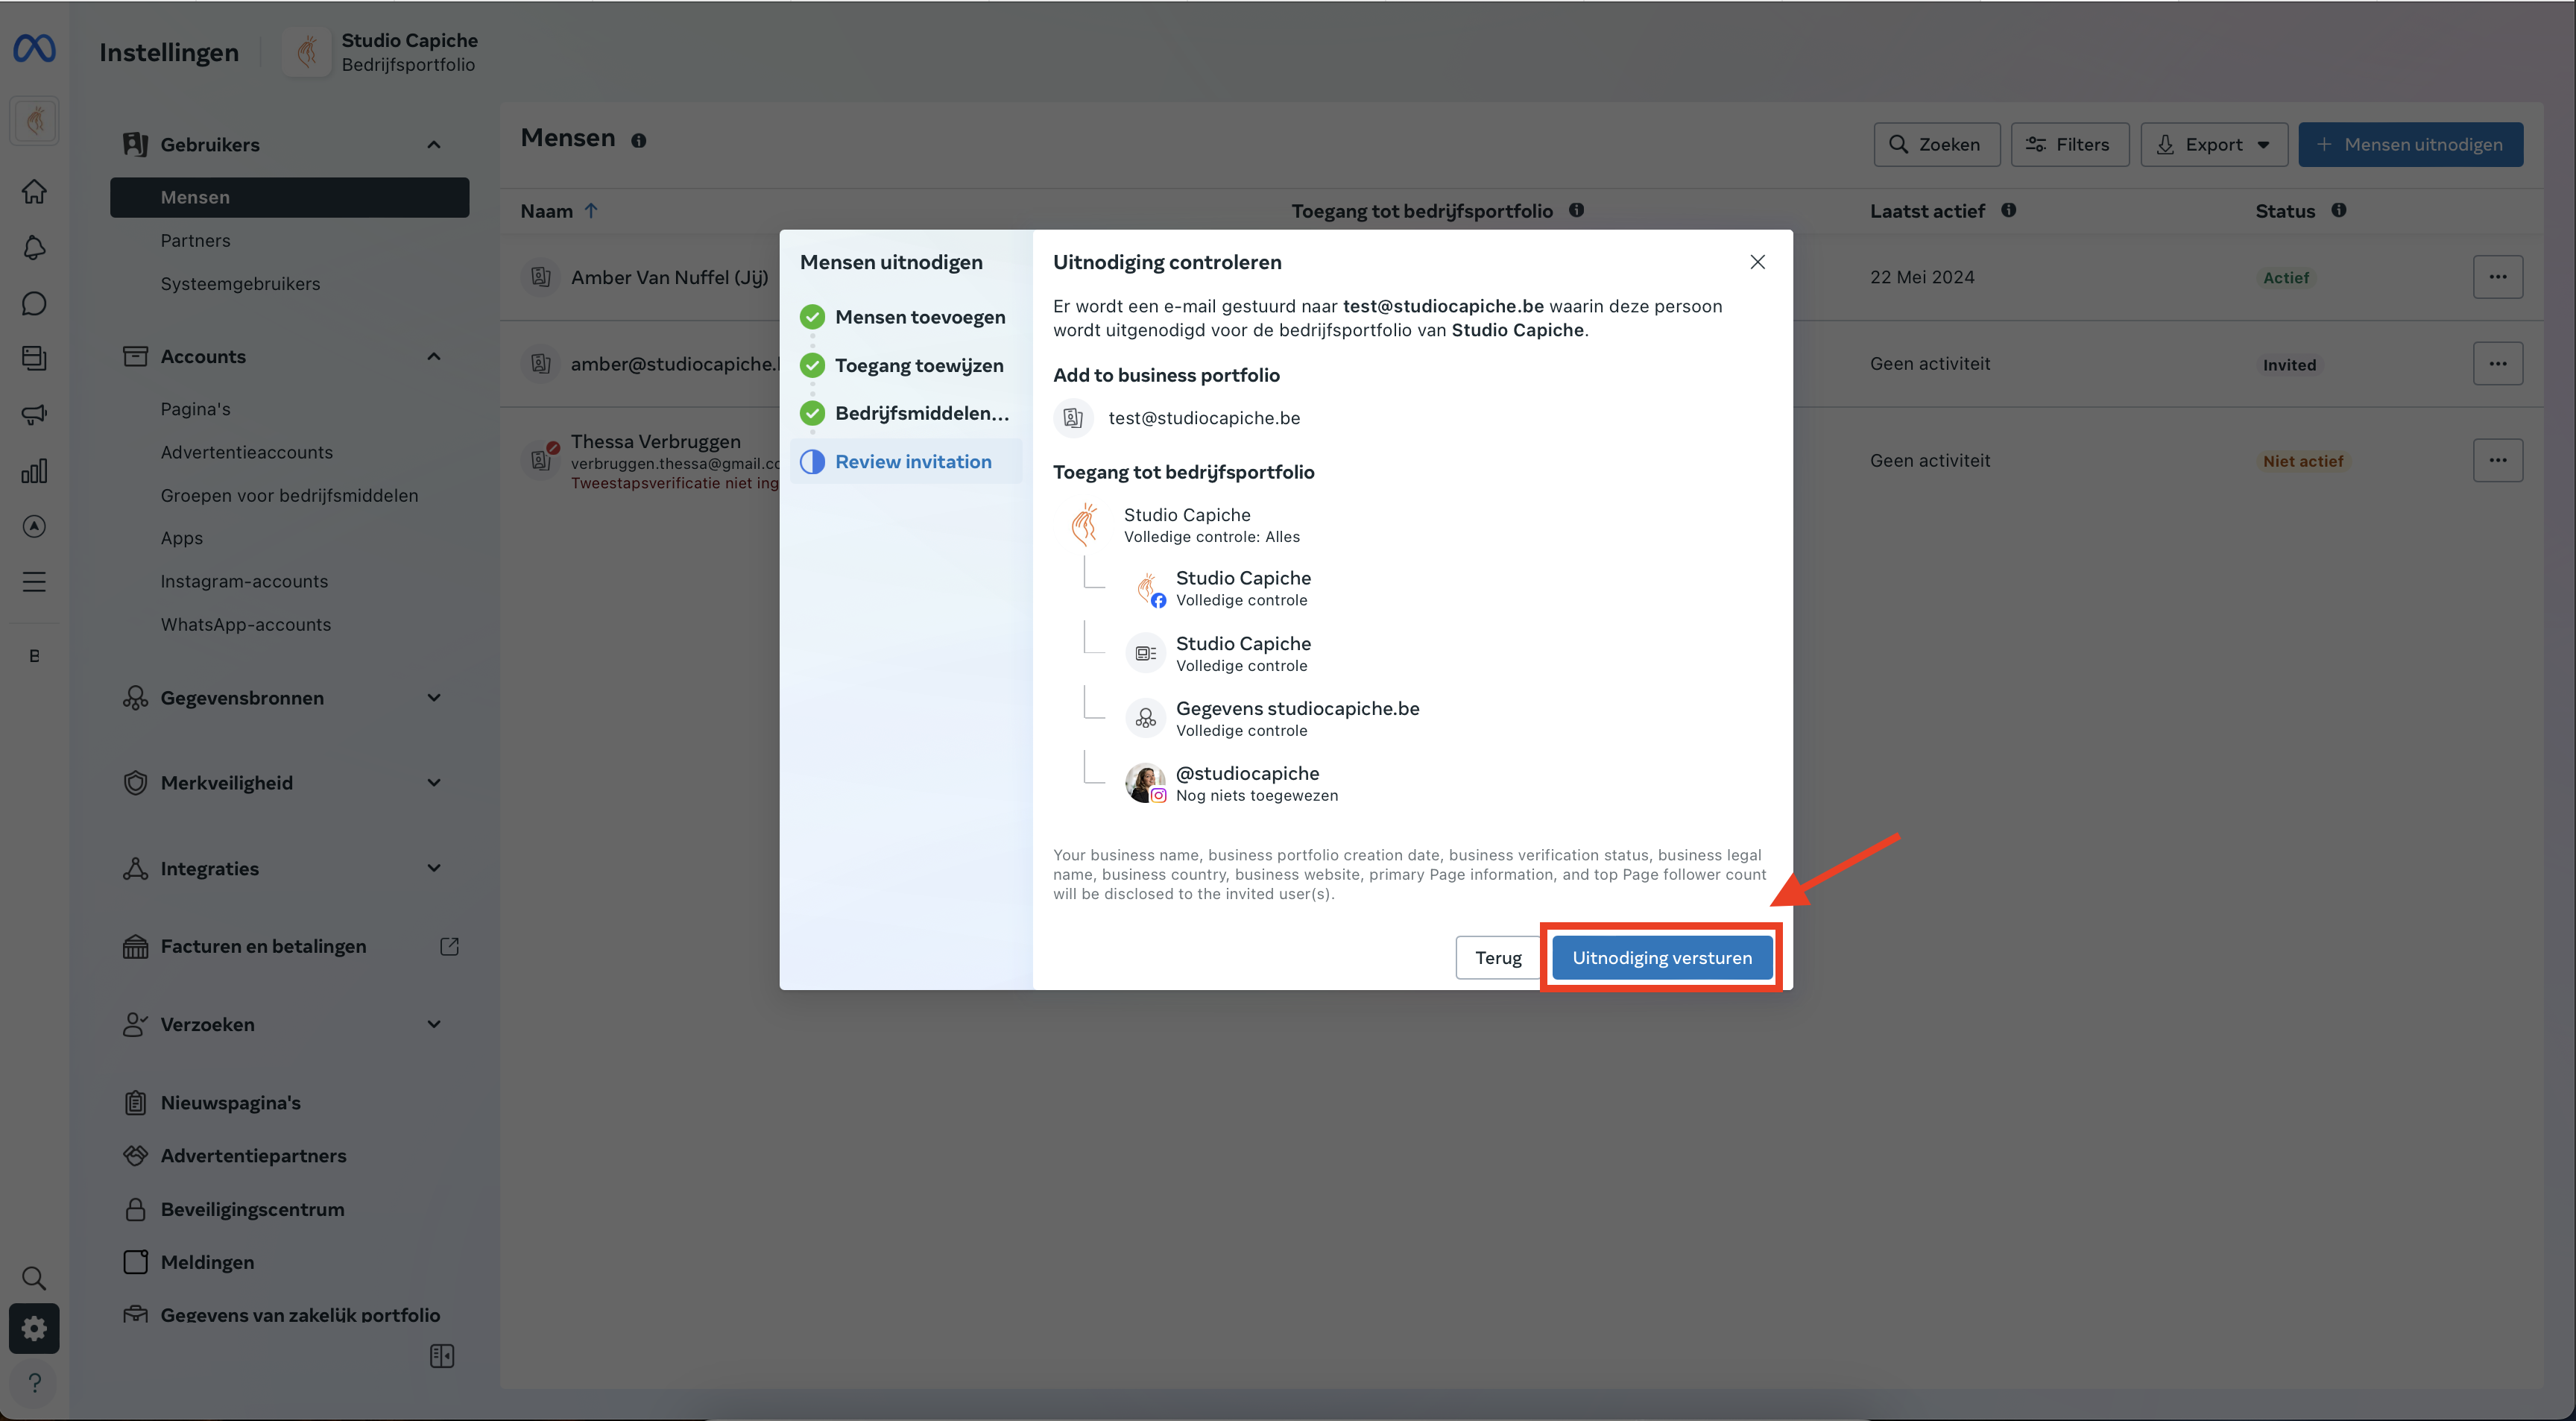Screen dimensions: 2576x1421
Task: Open Systeemgebruikers in the sidebar
Action: tap(241, 284)
